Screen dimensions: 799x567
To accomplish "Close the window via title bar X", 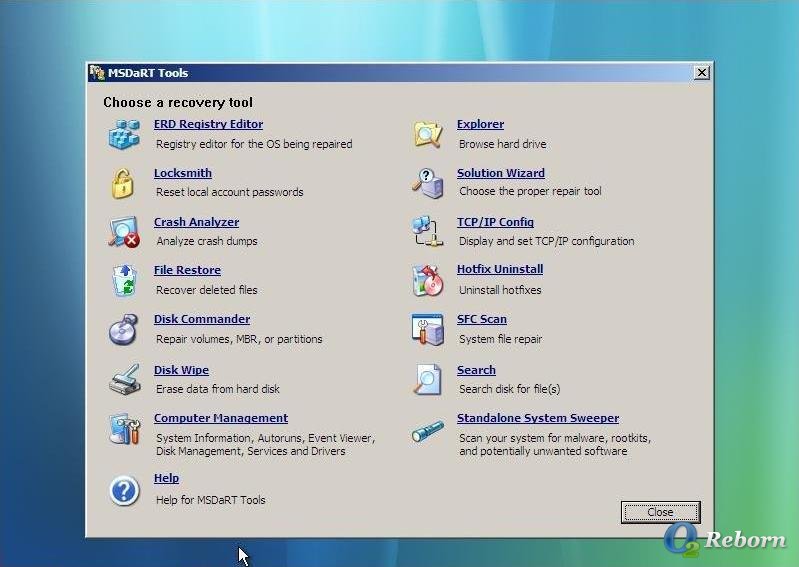I will 702,73.
